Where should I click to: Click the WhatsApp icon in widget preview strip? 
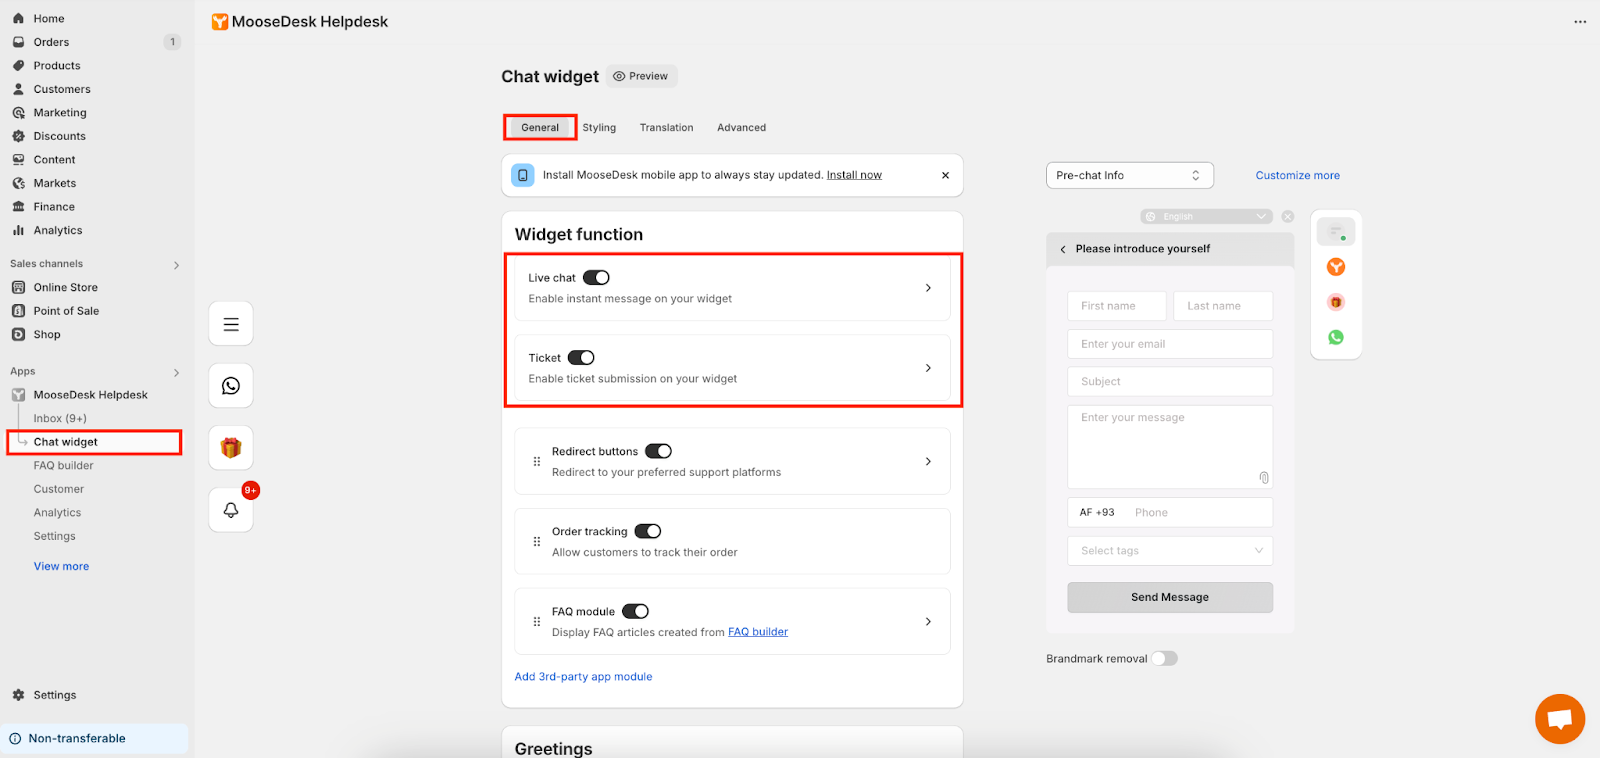1336,337
